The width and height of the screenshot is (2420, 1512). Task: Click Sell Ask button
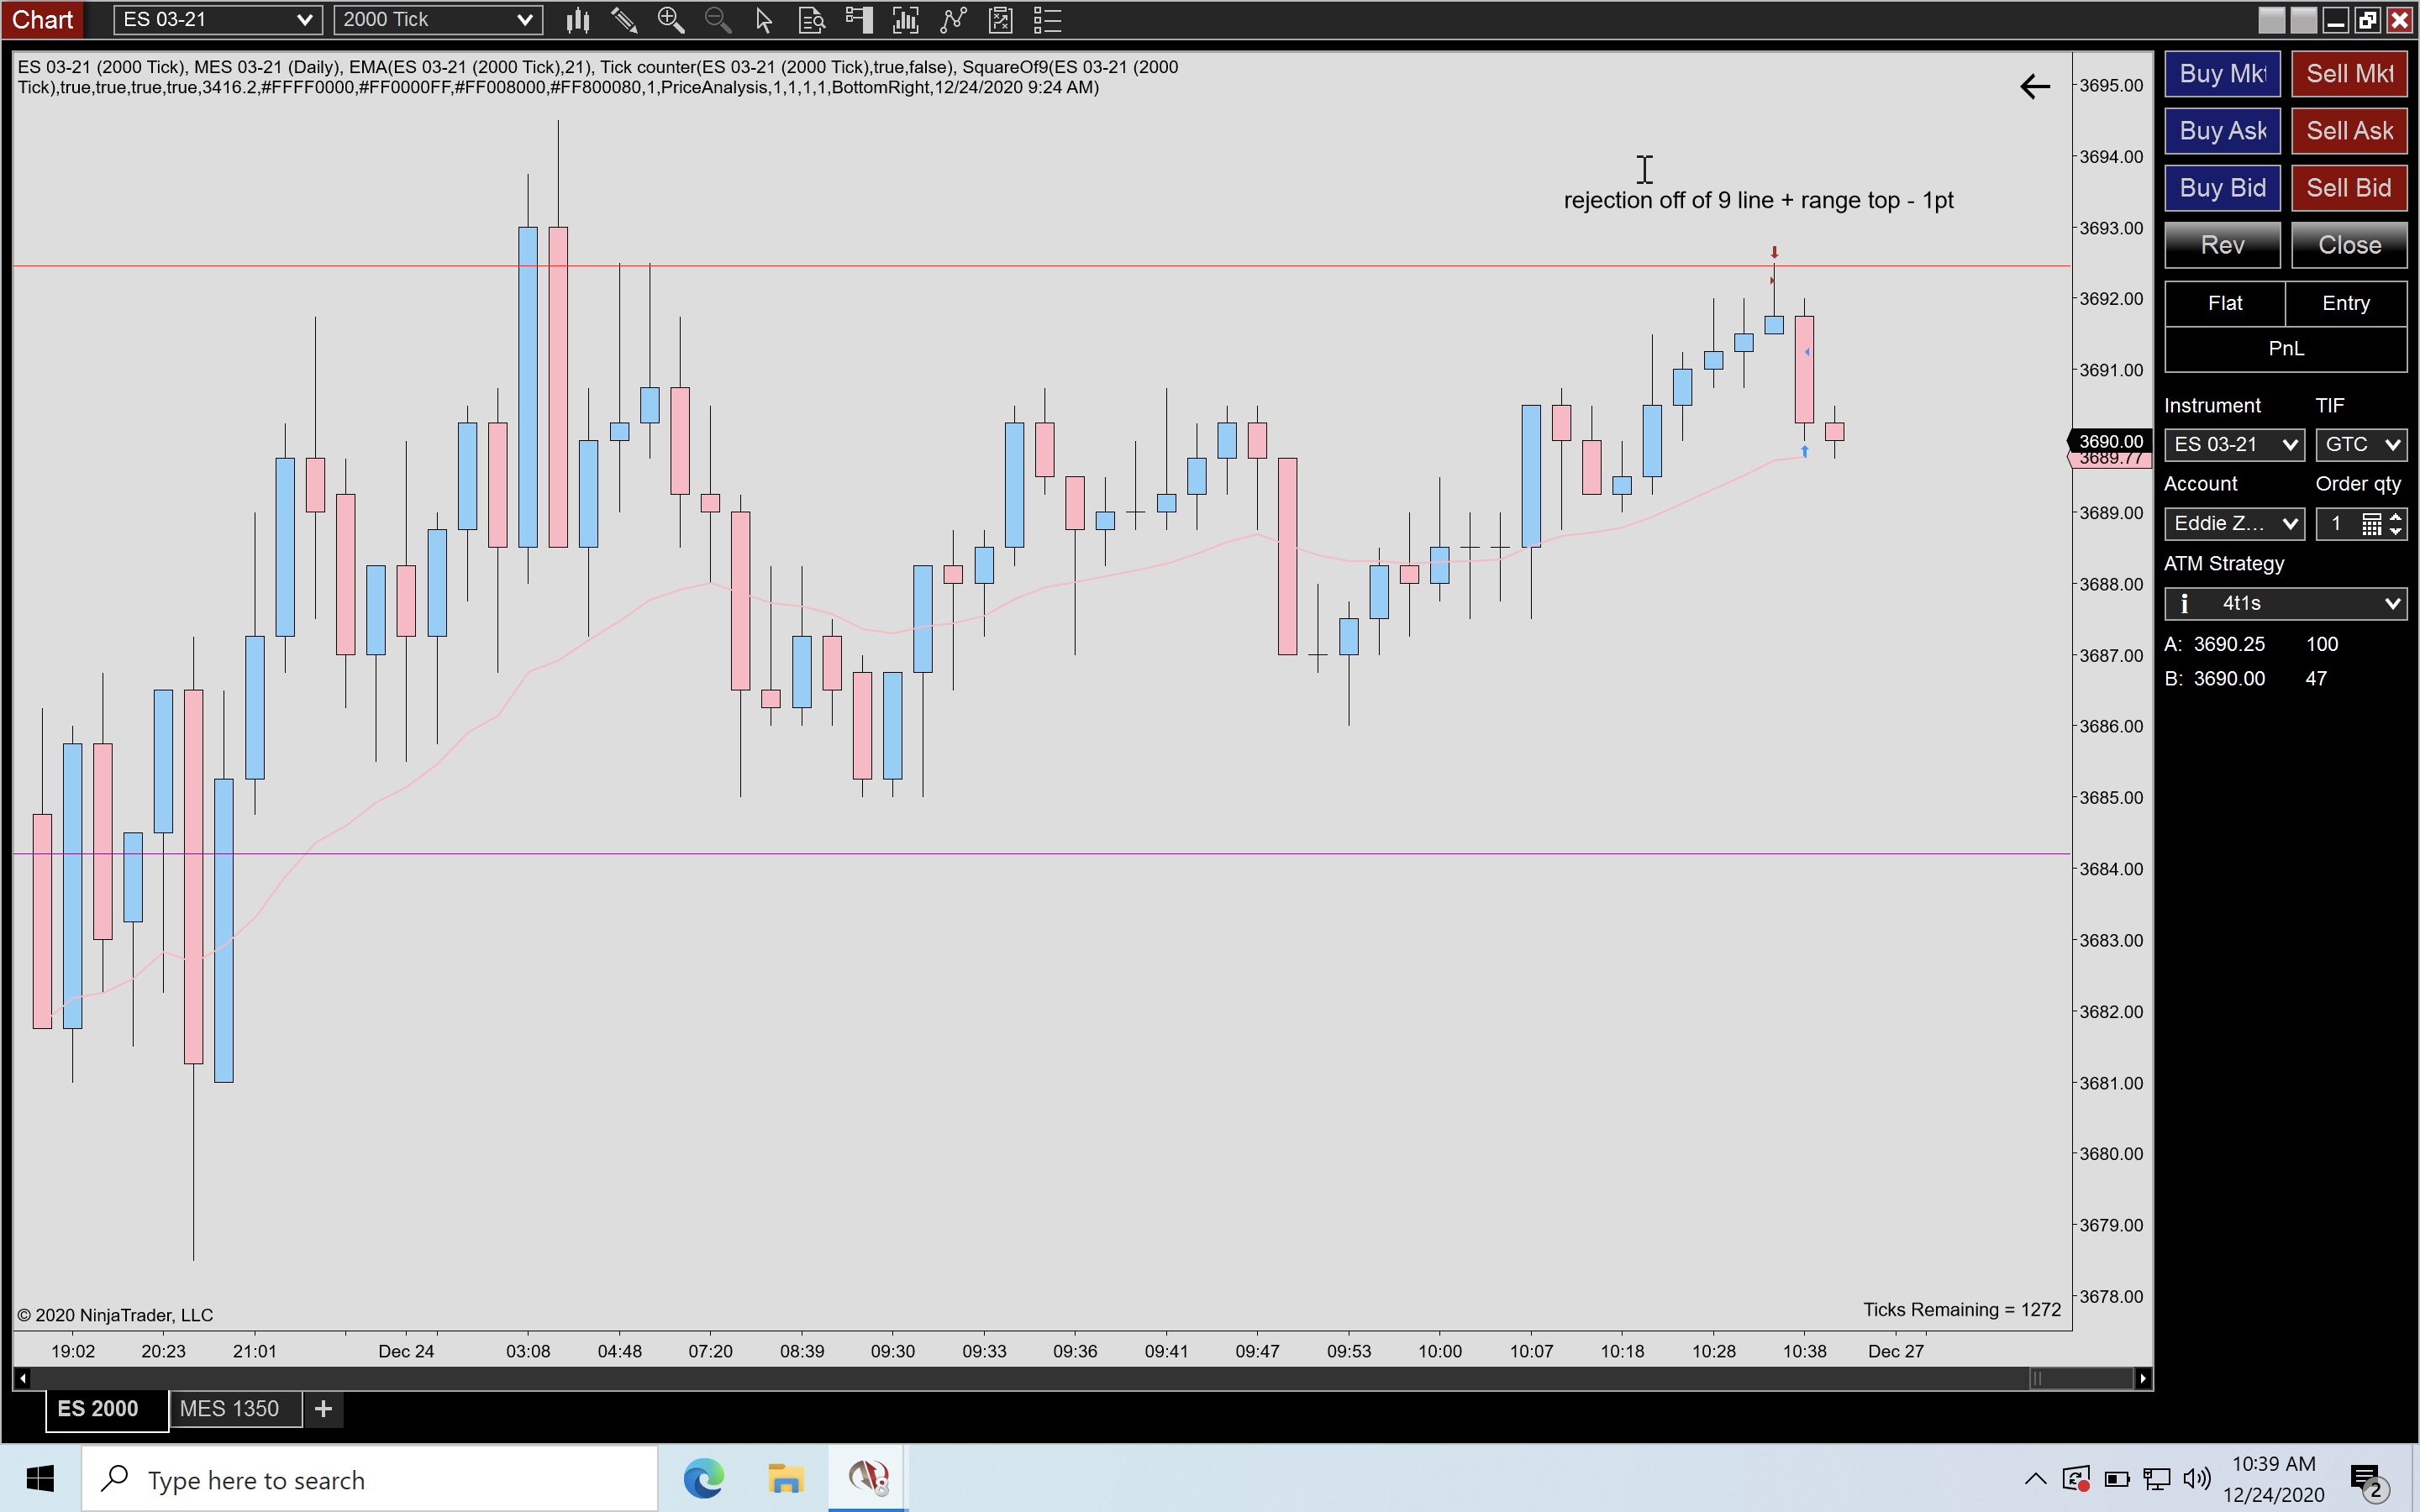pyautogui.click(x=2349, y=131)
